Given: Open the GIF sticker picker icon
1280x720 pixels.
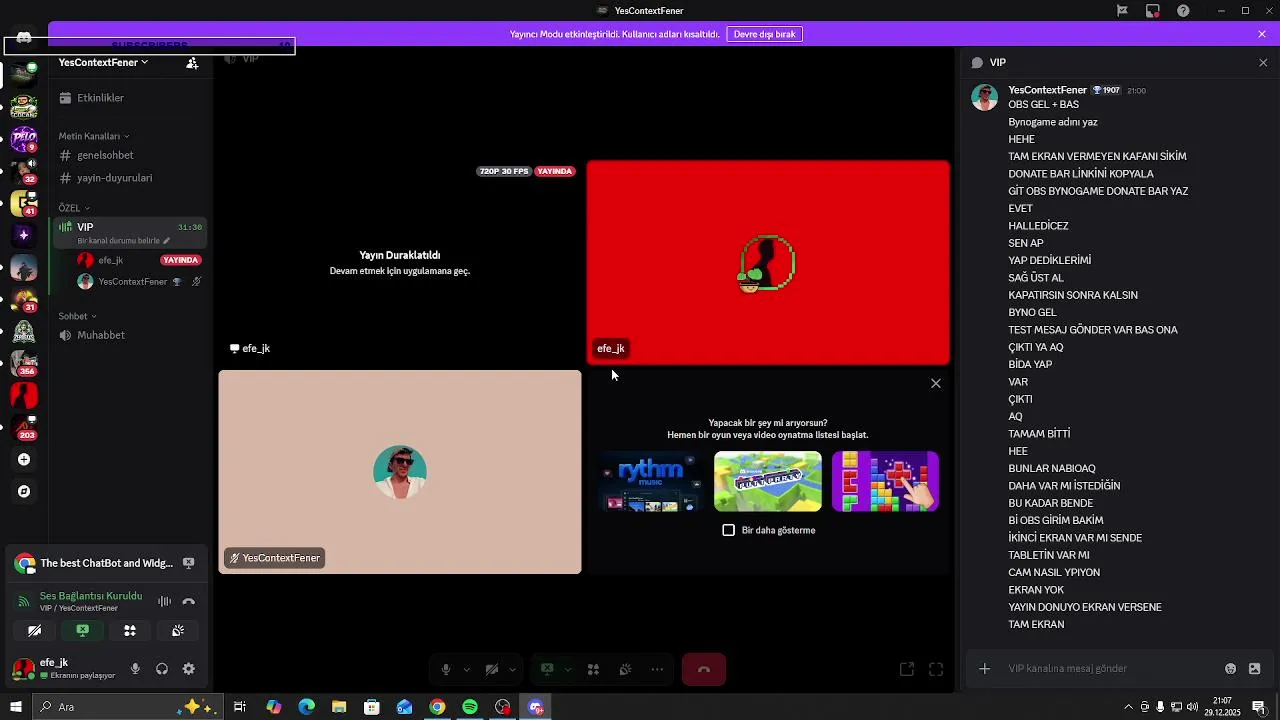Looking at the screenshot, I should (1255, 668).
